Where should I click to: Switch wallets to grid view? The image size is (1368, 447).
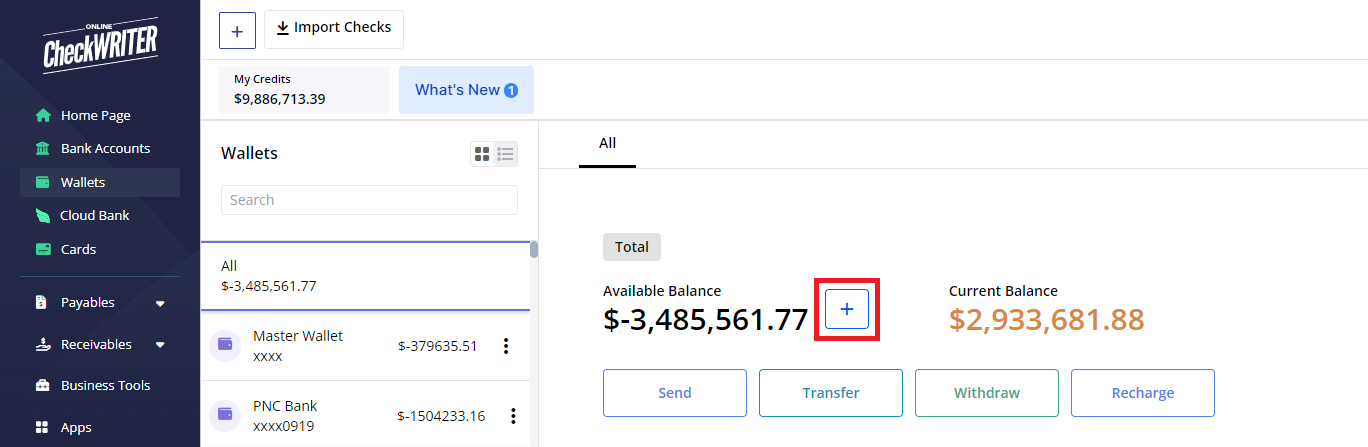(x=482, y=154)
